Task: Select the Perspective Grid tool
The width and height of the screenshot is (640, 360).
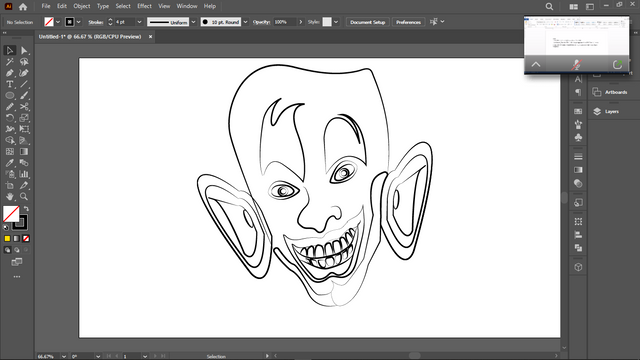Action: (x=24, y=140)
